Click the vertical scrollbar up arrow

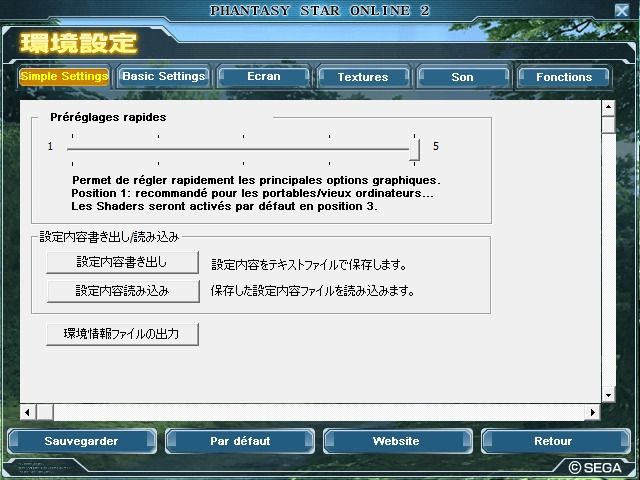coord(609,108)
